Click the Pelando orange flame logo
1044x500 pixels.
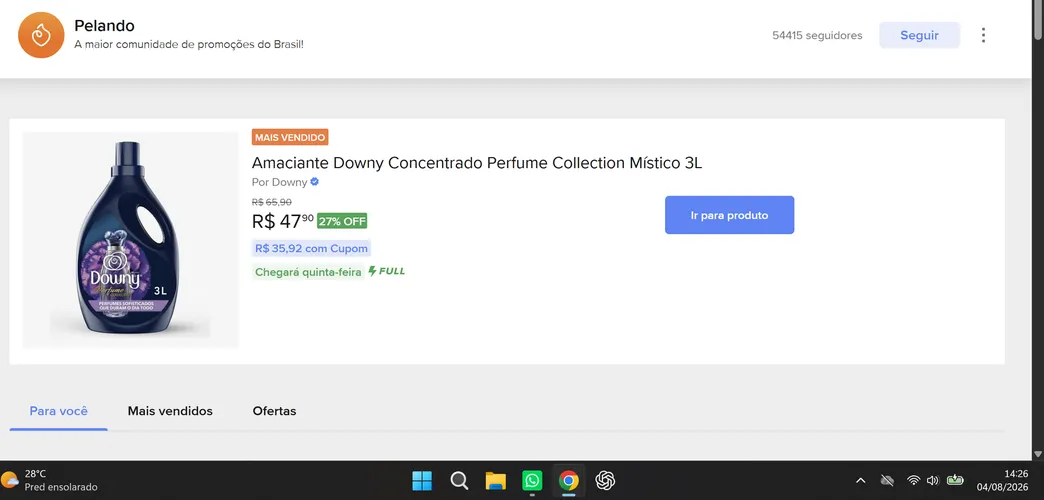[41, 35]
